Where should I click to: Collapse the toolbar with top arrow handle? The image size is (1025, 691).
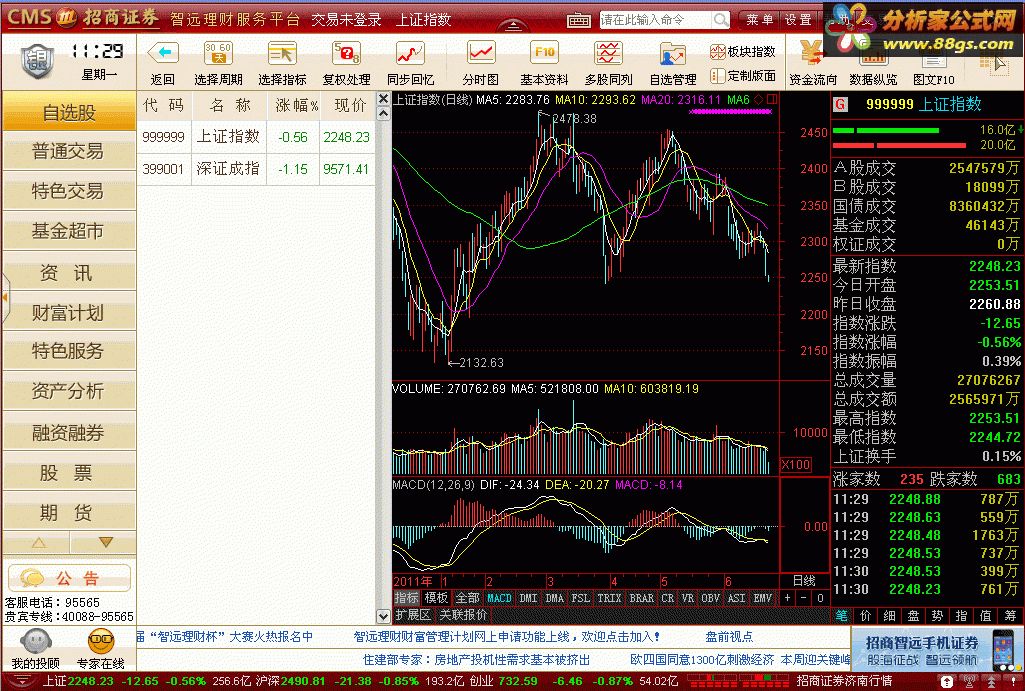(x=514, y=26)
